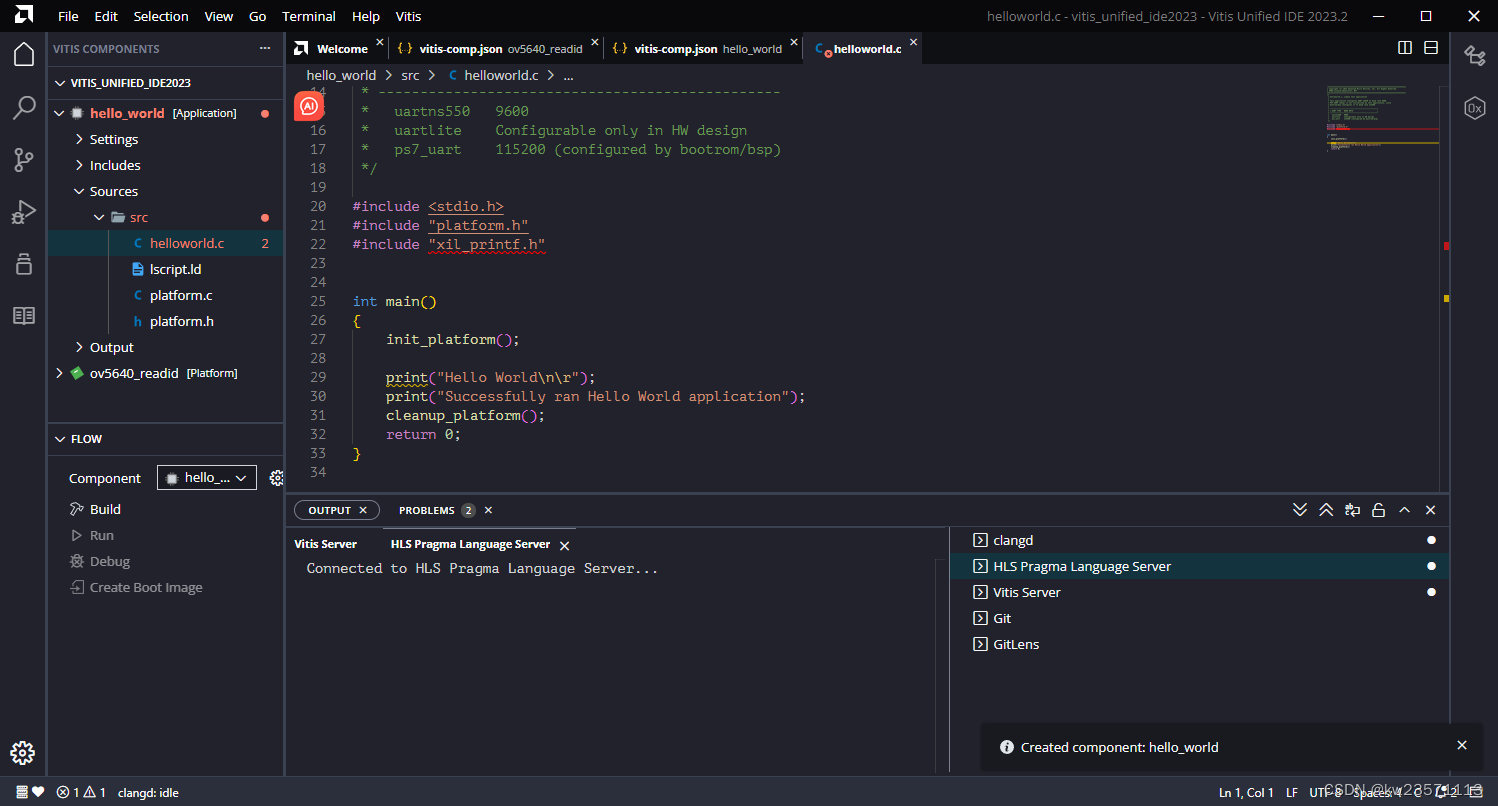Select the GitLens output channel
1498x806 pixels.
pos(1200,644)
